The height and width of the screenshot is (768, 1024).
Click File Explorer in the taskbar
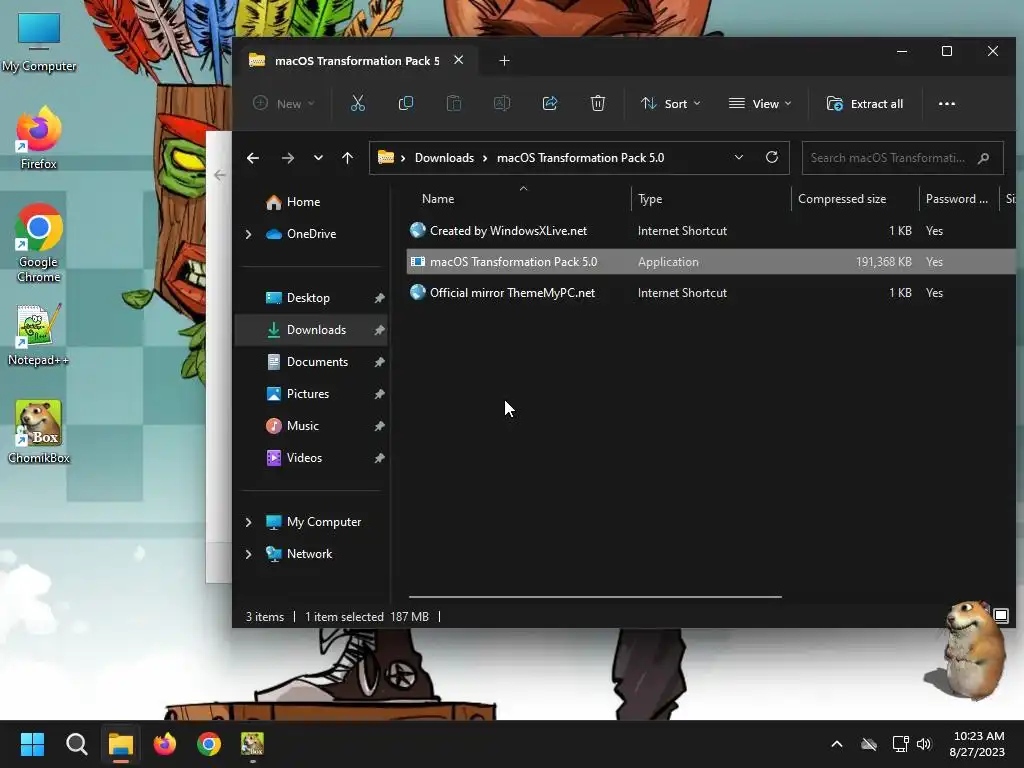[121, 744]
